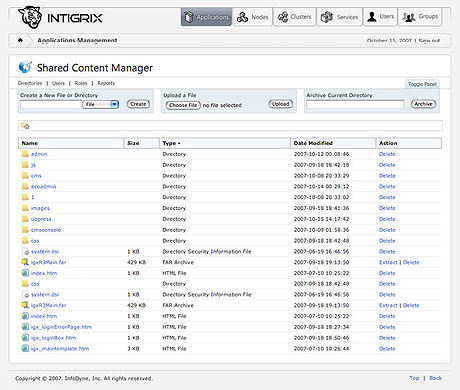Click the admin directory folder icon

point(25,154)
